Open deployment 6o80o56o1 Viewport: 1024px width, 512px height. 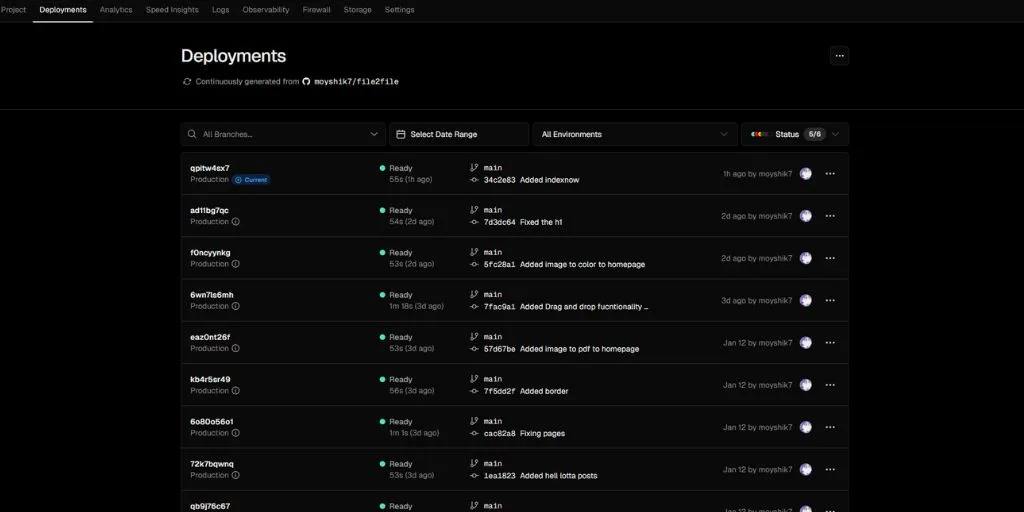(x=212, y=421)
